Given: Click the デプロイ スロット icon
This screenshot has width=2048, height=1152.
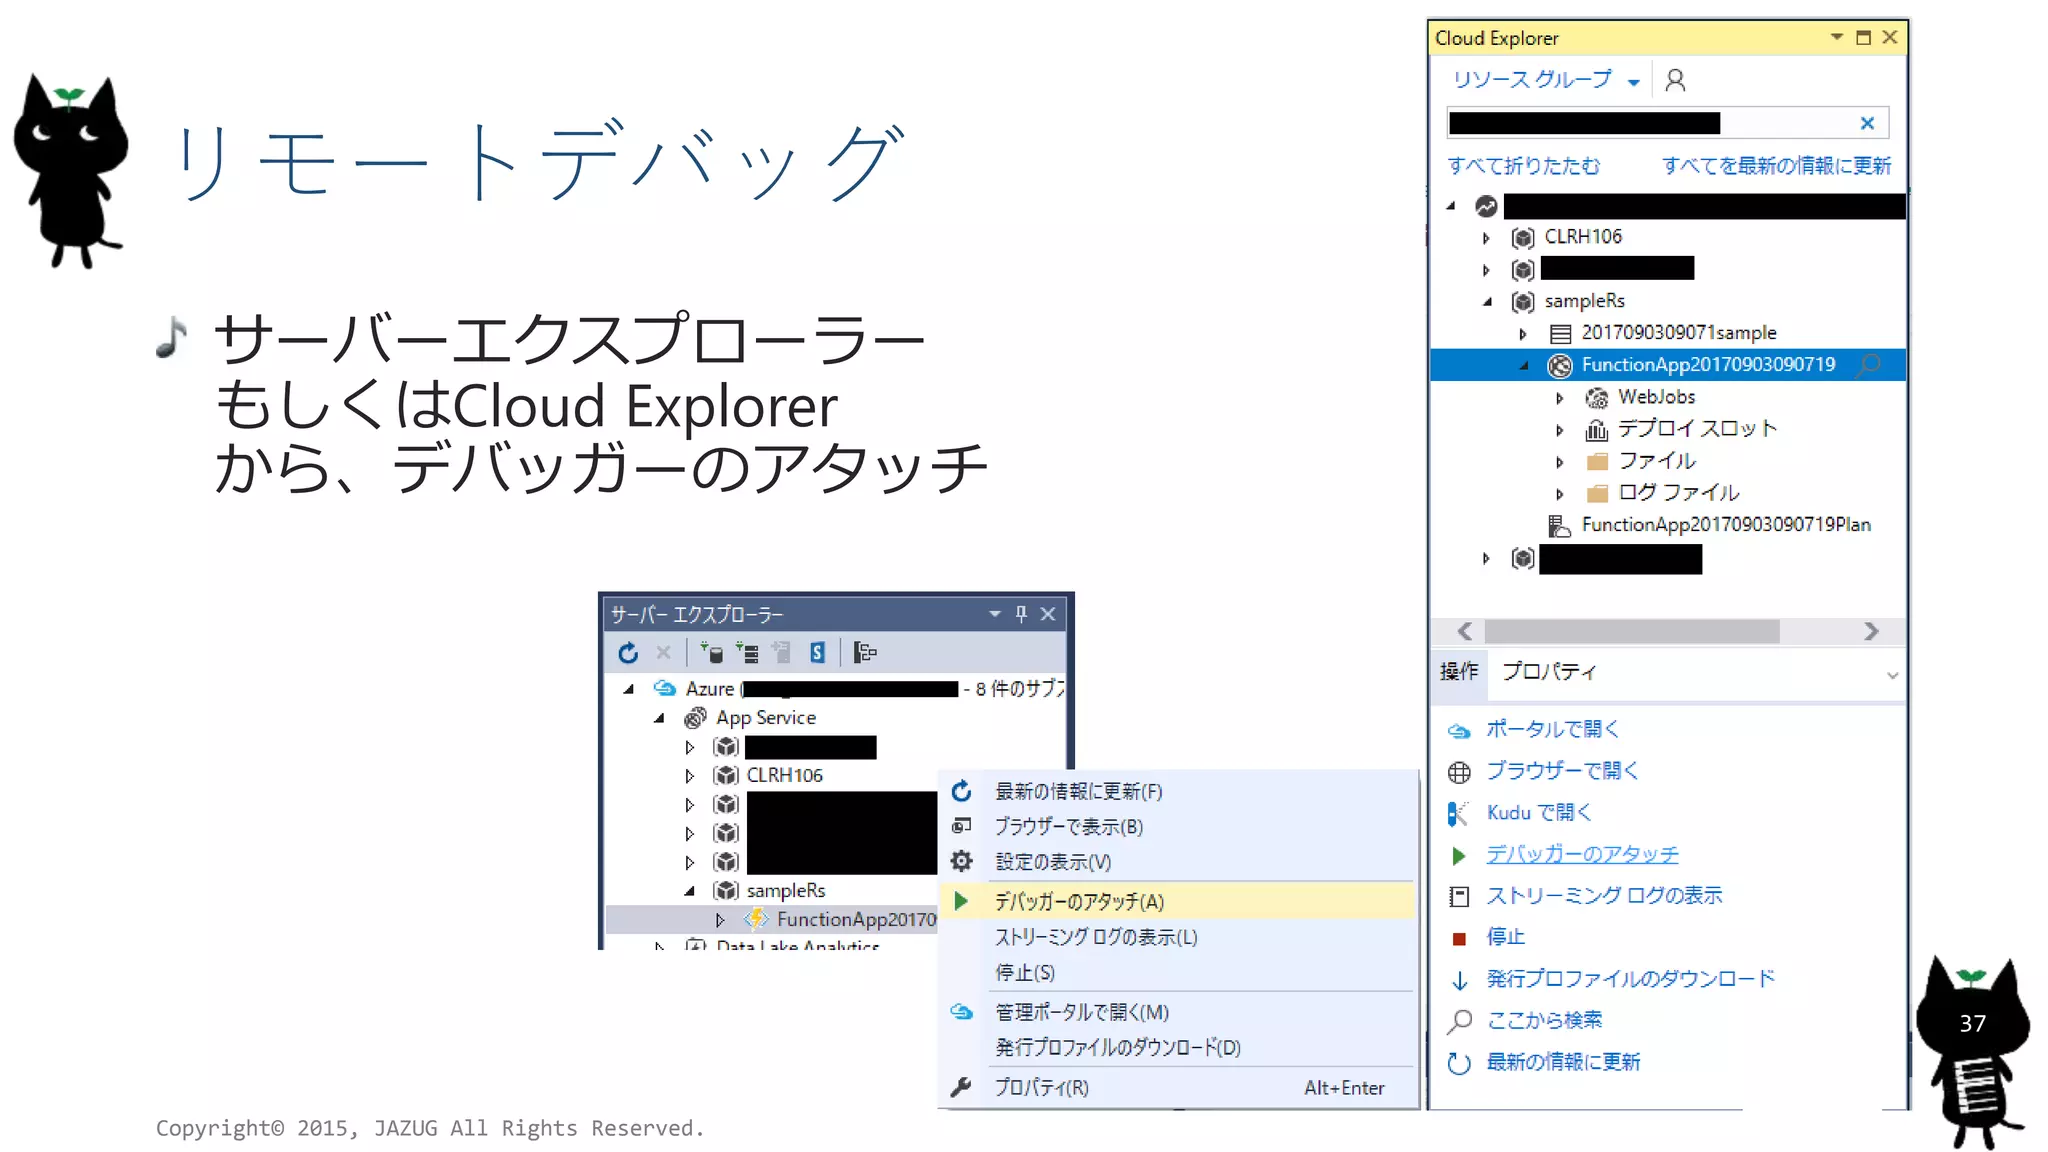Looking at the screenshot, I should coord(1597,430).
